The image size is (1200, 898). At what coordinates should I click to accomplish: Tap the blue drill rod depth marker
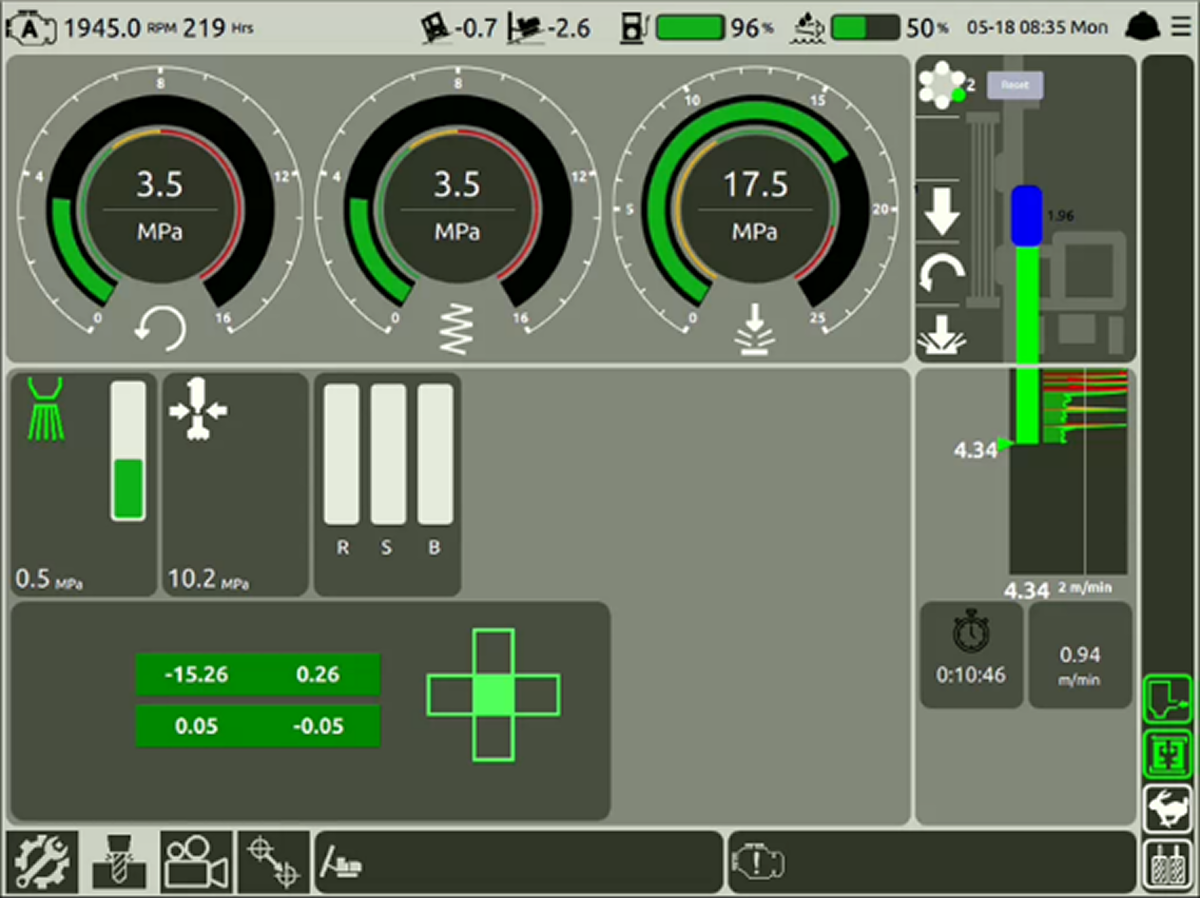point(1027,216)
